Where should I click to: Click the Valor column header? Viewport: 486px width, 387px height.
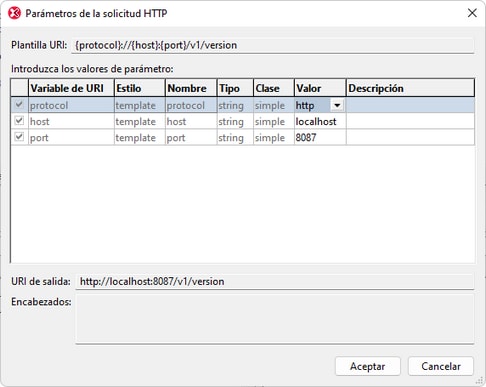[320, 88]
